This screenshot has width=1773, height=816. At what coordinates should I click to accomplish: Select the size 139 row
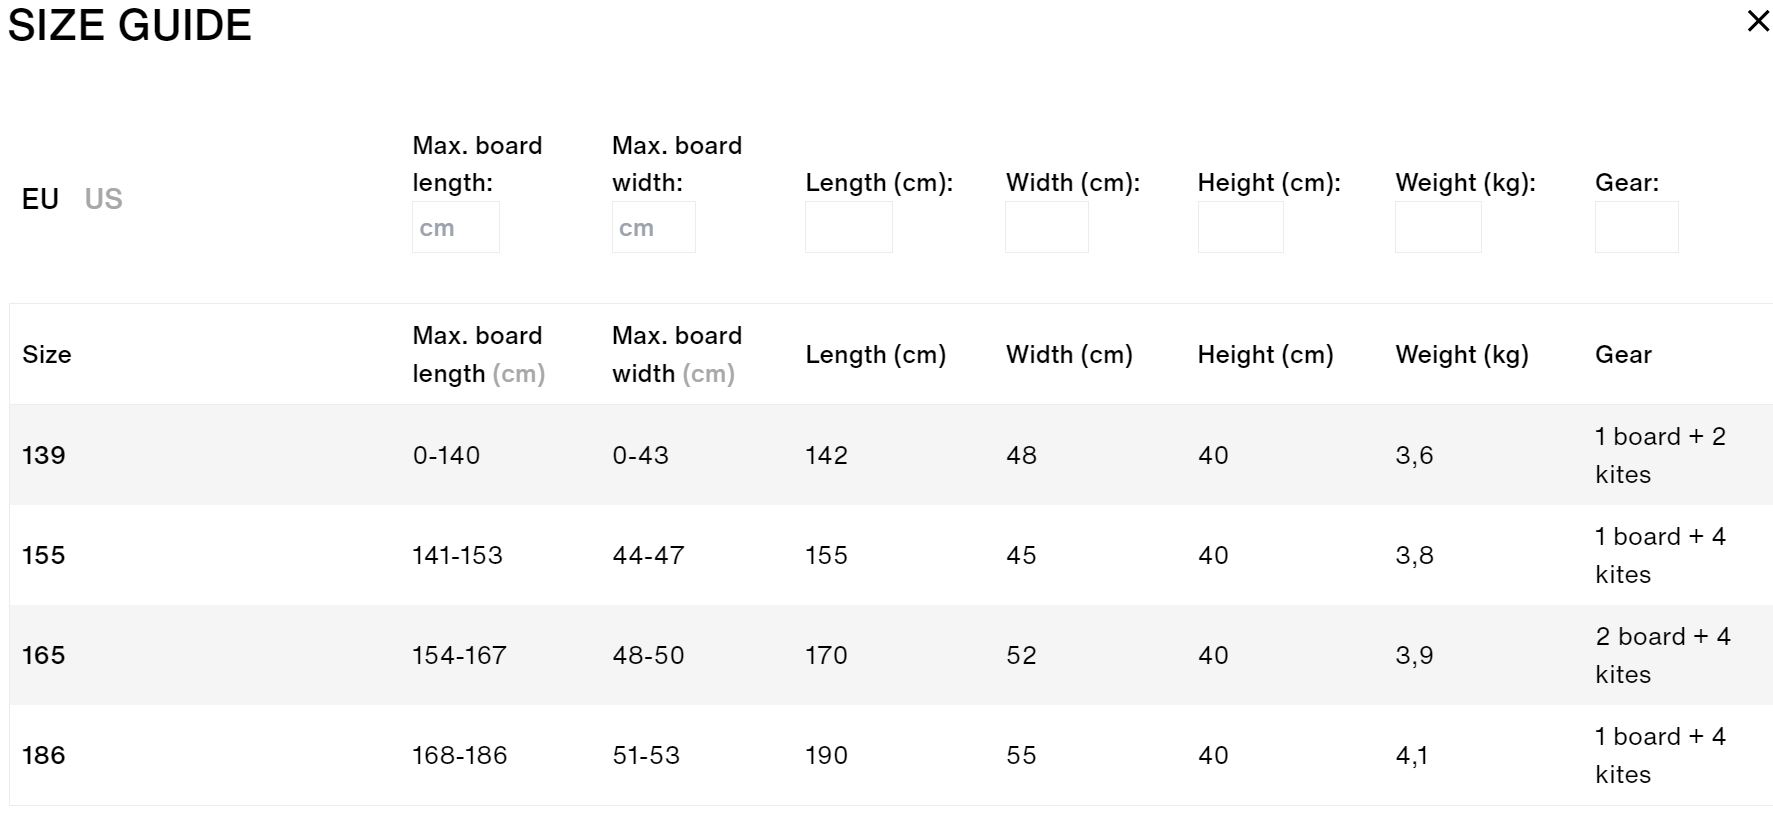tap(891, 455)
